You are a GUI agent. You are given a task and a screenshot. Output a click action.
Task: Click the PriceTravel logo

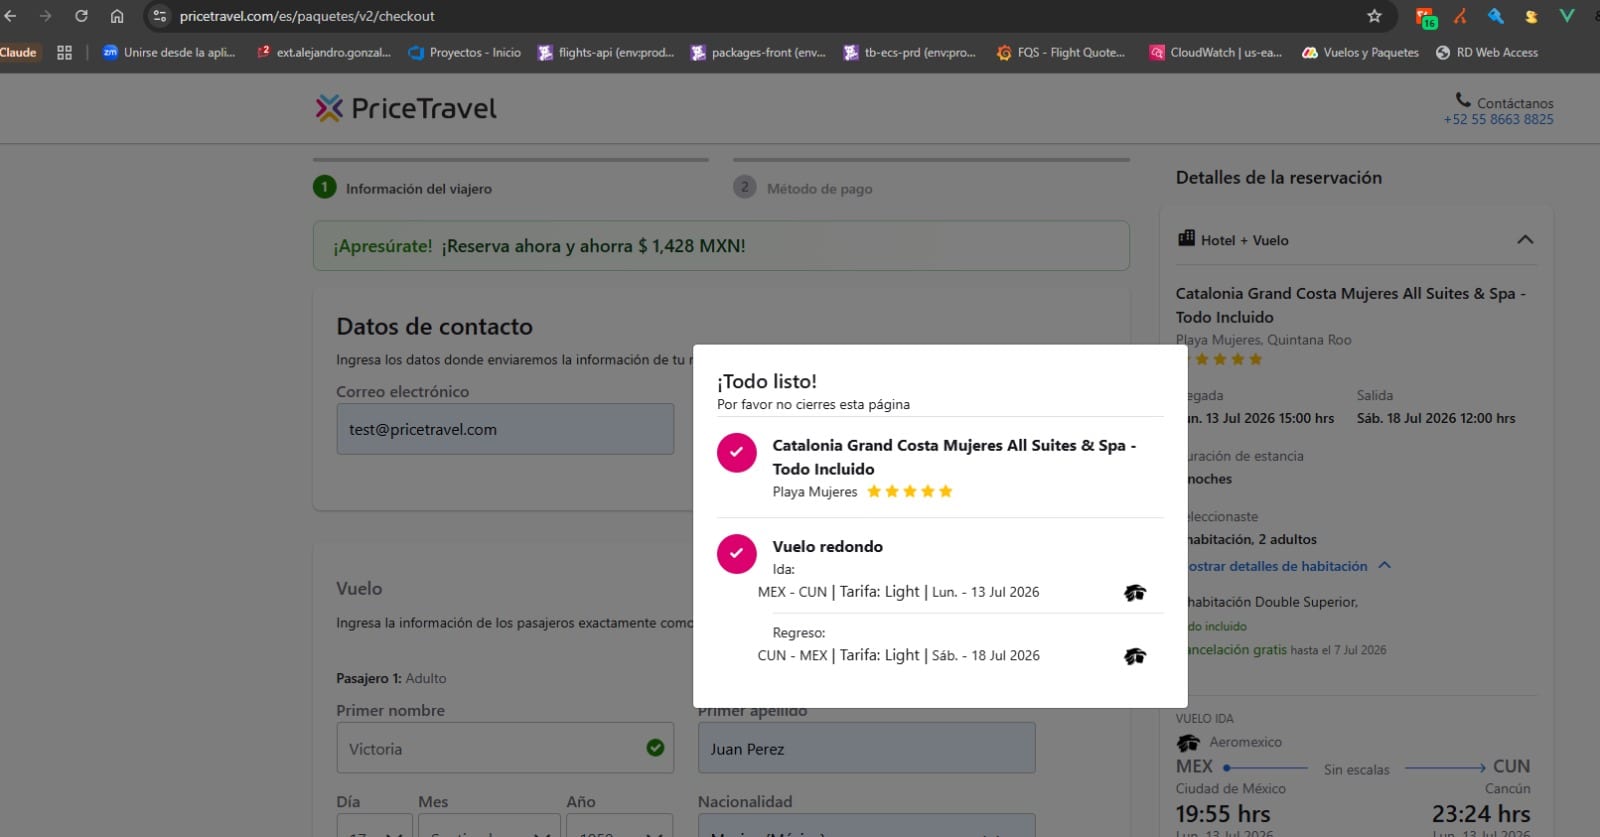point(406,108)
